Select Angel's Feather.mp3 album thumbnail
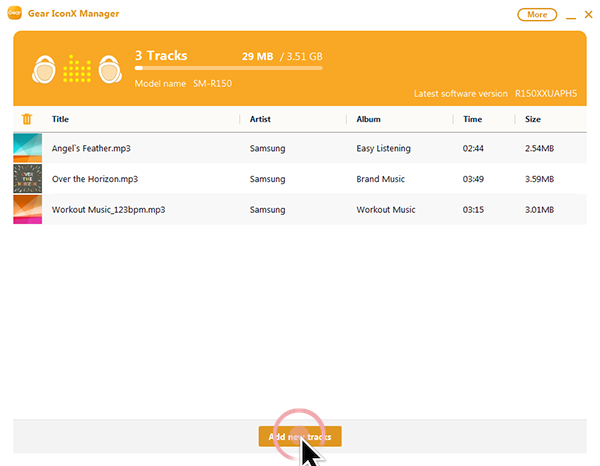 click(28, 148)
